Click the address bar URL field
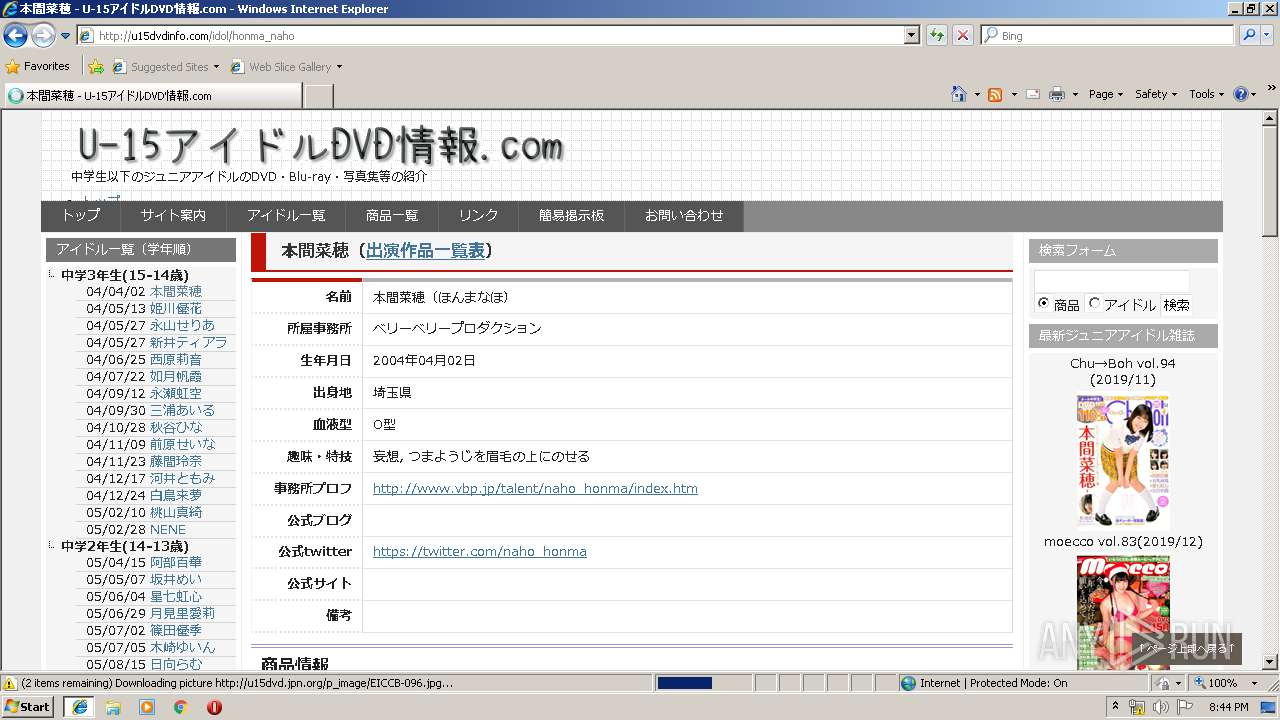 pyautogui.click(x=490, y=36)
